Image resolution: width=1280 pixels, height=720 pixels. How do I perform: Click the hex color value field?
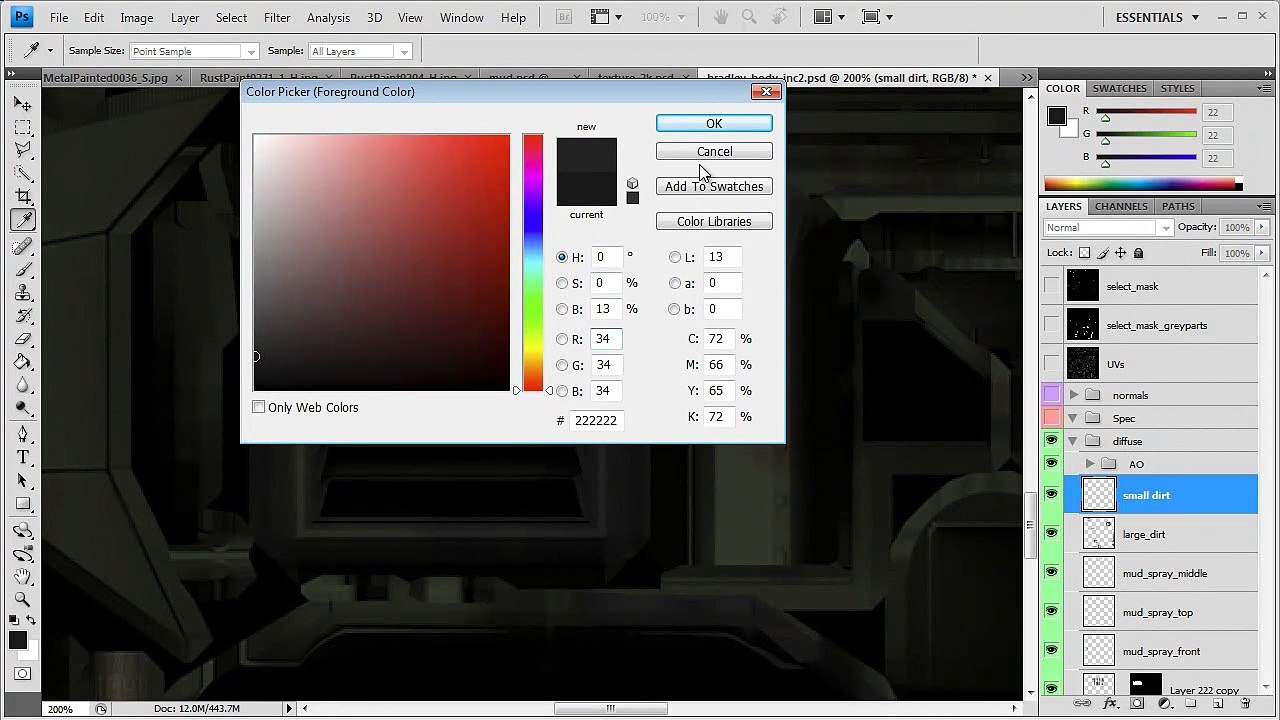[x=596, y=420]
